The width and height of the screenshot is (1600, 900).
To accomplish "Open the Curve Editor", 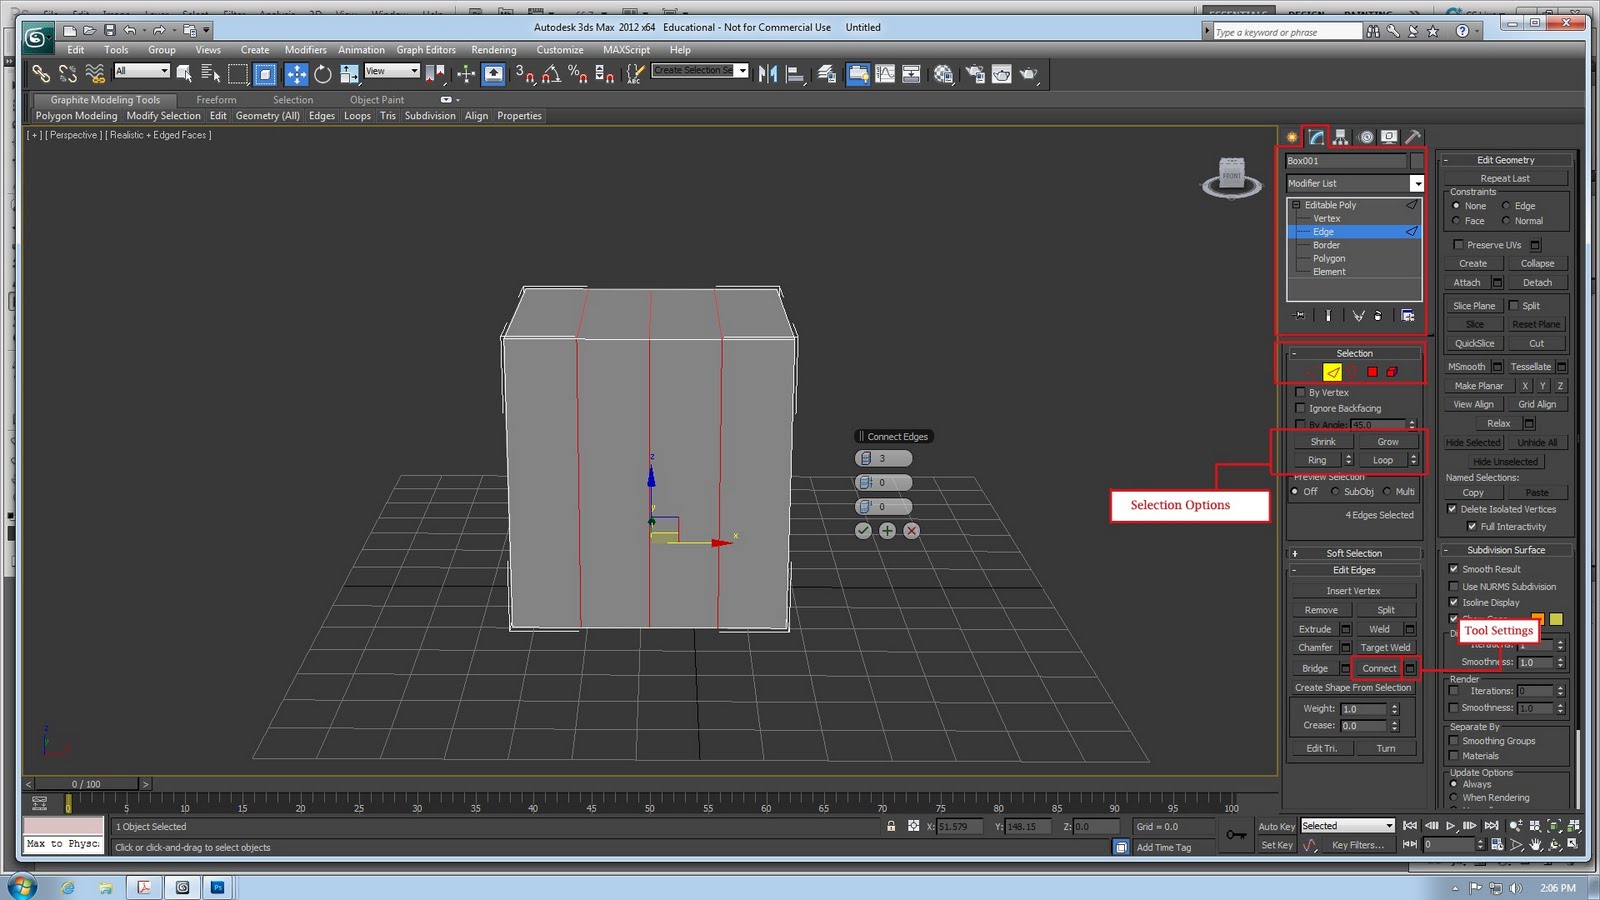I will (885, 73).
